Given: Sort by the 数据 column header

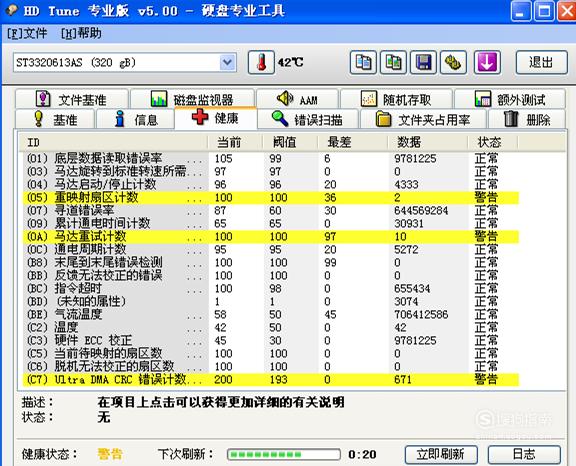Looking at the screenshot, I should click(428, 142).
